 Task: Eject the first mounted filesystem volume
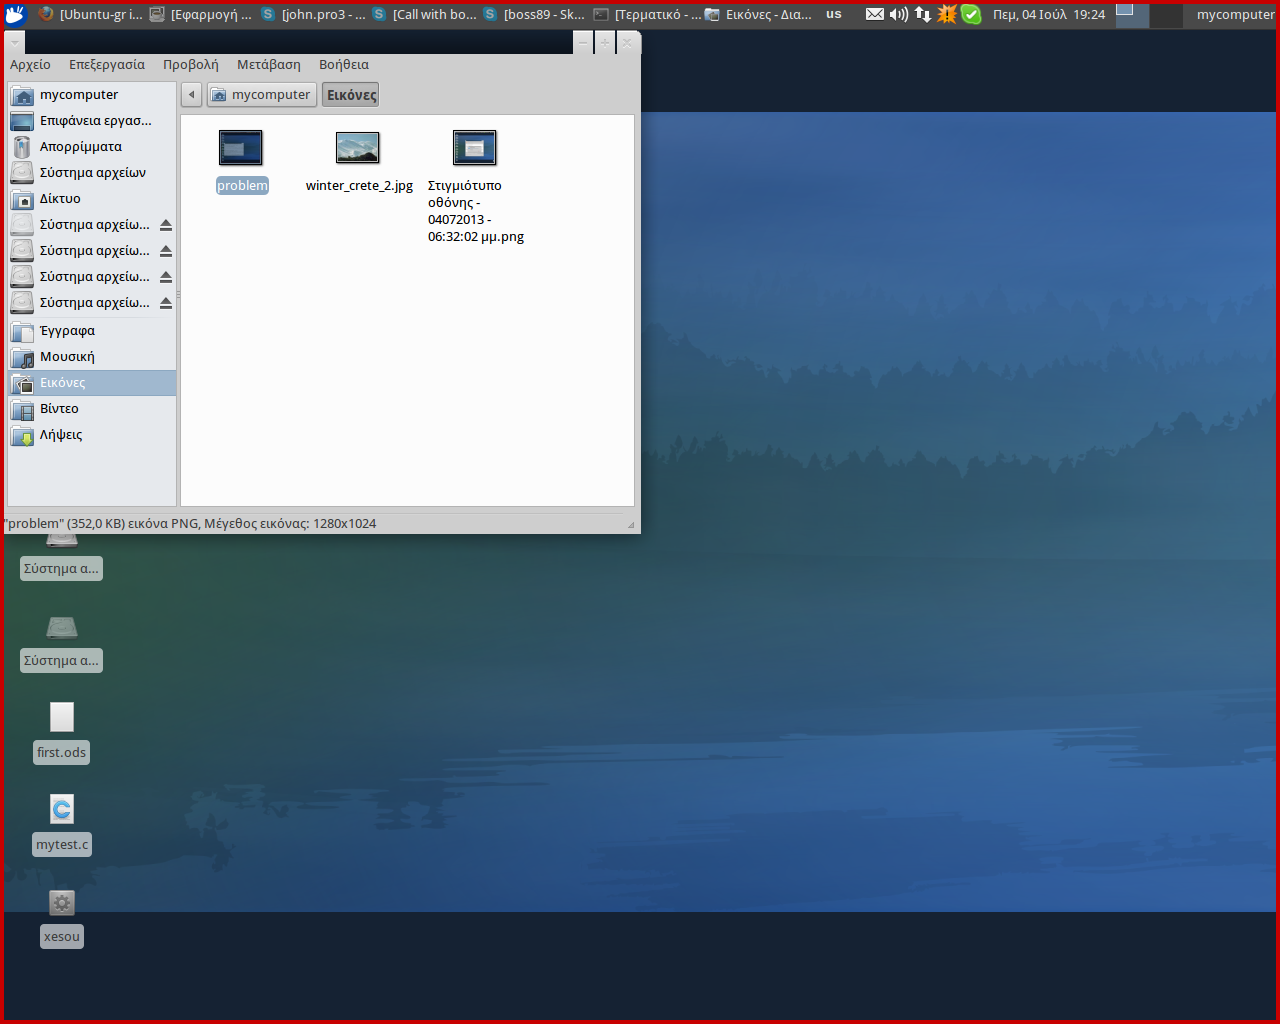point(166,225)
